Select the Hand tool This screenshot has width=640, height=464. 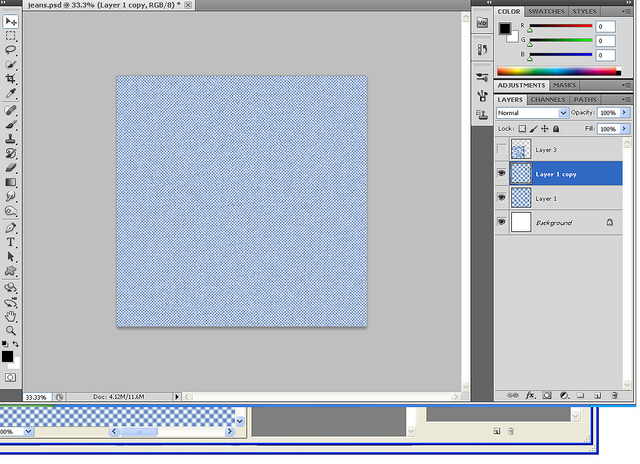pos(11,315)
